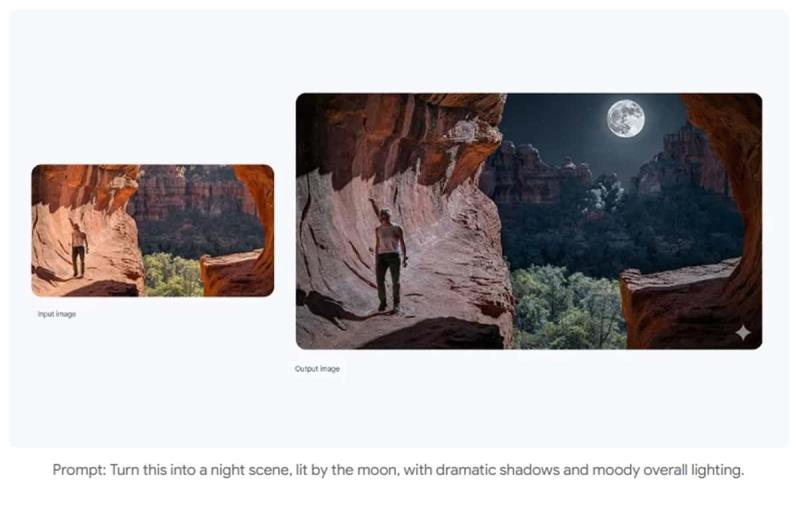Image resolution: width=800 pixels, height=509 pixels.
Task: Click the rock ledge beside the sparkle watermark
Action: click(x=684, y=306)
